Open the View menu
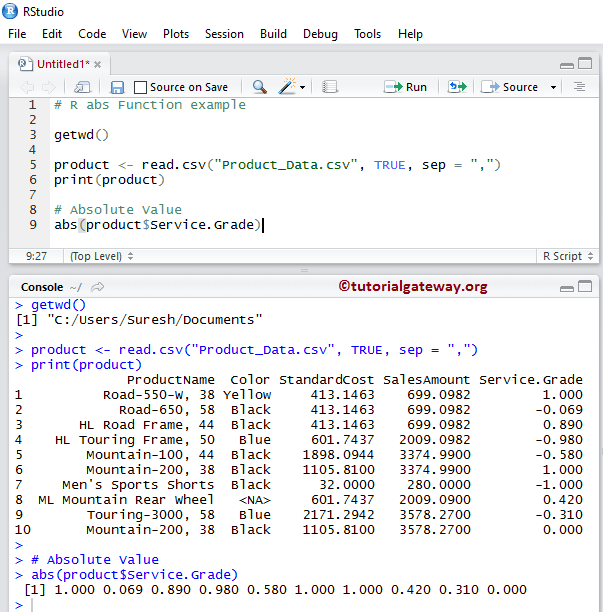The image size is (603, 612). [134, 34]
